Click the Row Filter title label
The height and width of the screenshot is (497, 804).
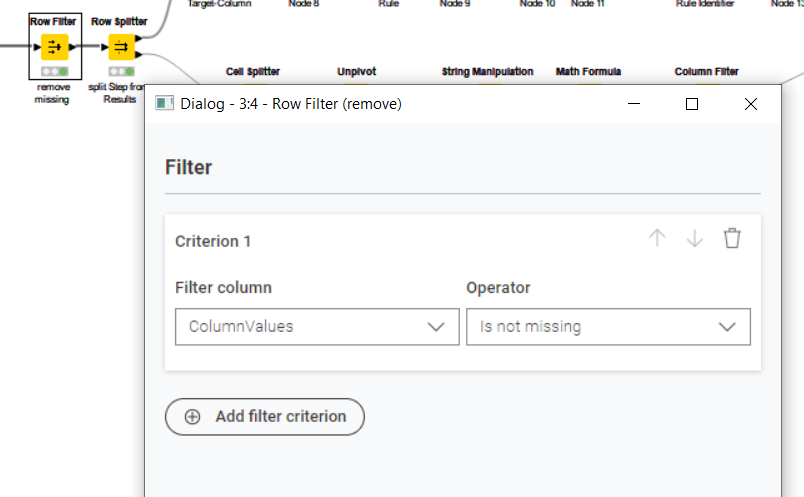click(53, 22)
